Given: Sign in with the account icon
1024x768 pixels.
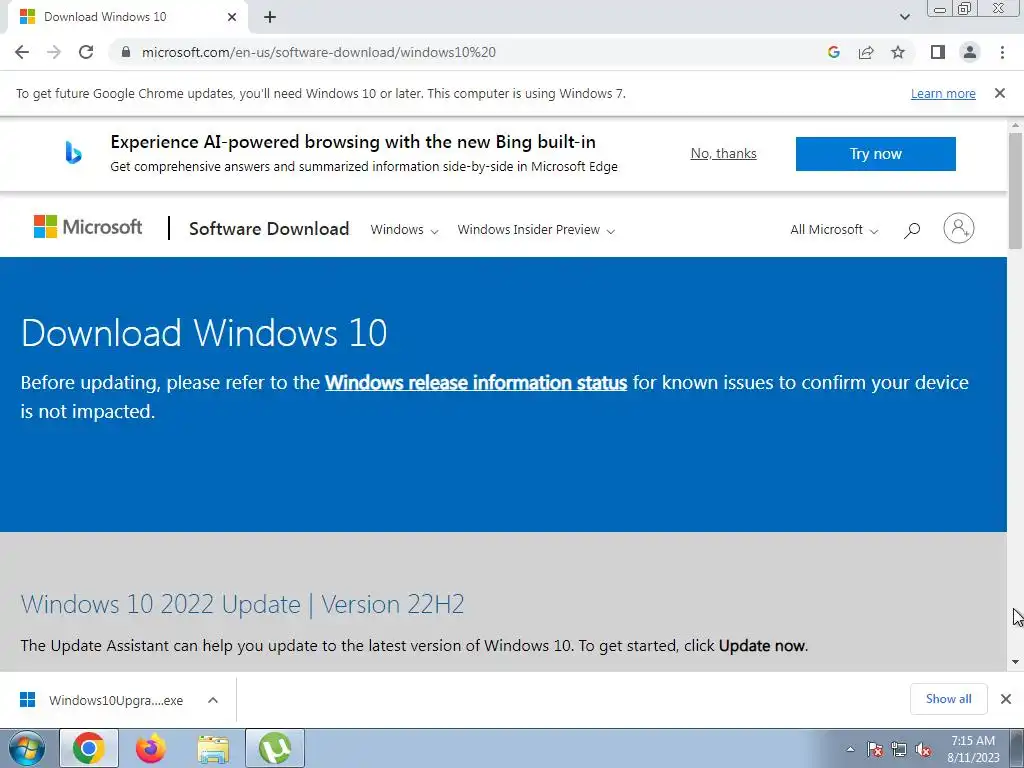Looking at the screenshot, I should point(959,228).
